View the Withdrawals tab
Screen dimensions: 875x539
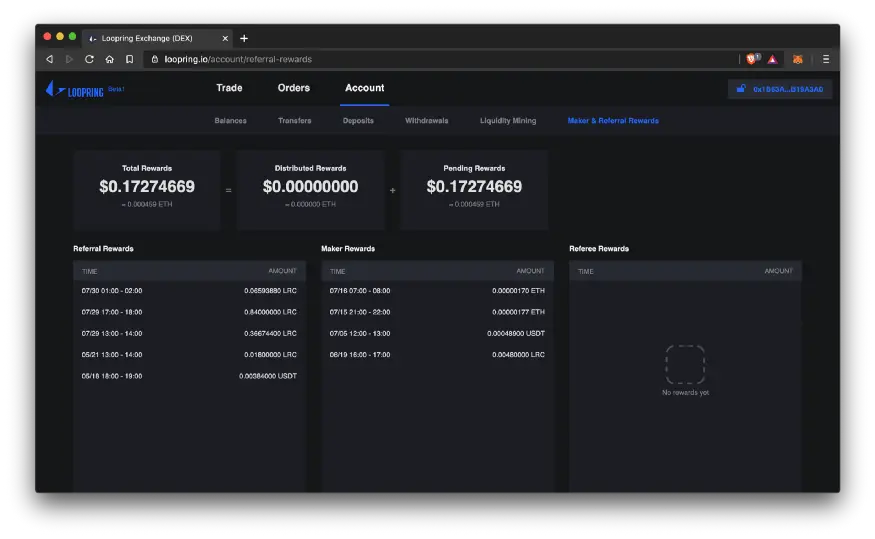click(426, 121)
